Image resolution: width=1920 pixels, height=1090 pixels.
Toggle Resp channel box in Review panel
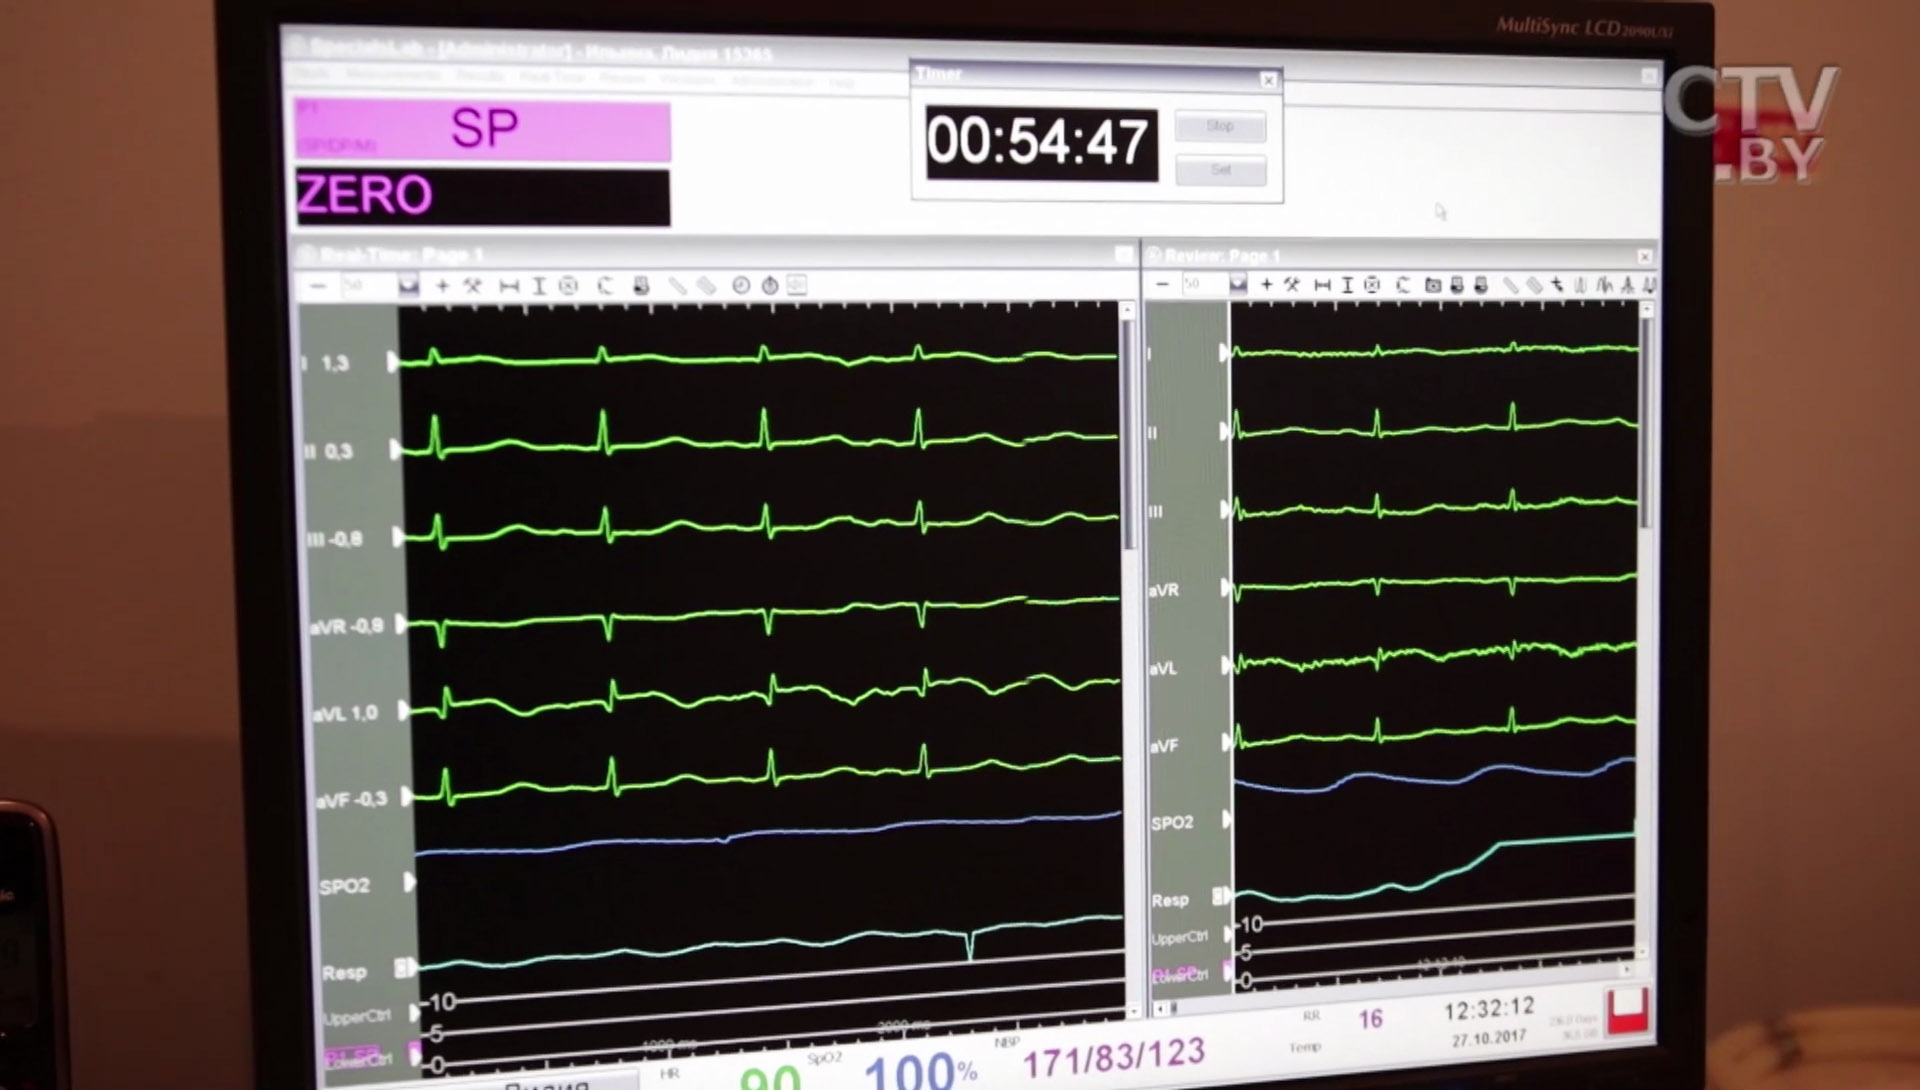(1220, 896)
